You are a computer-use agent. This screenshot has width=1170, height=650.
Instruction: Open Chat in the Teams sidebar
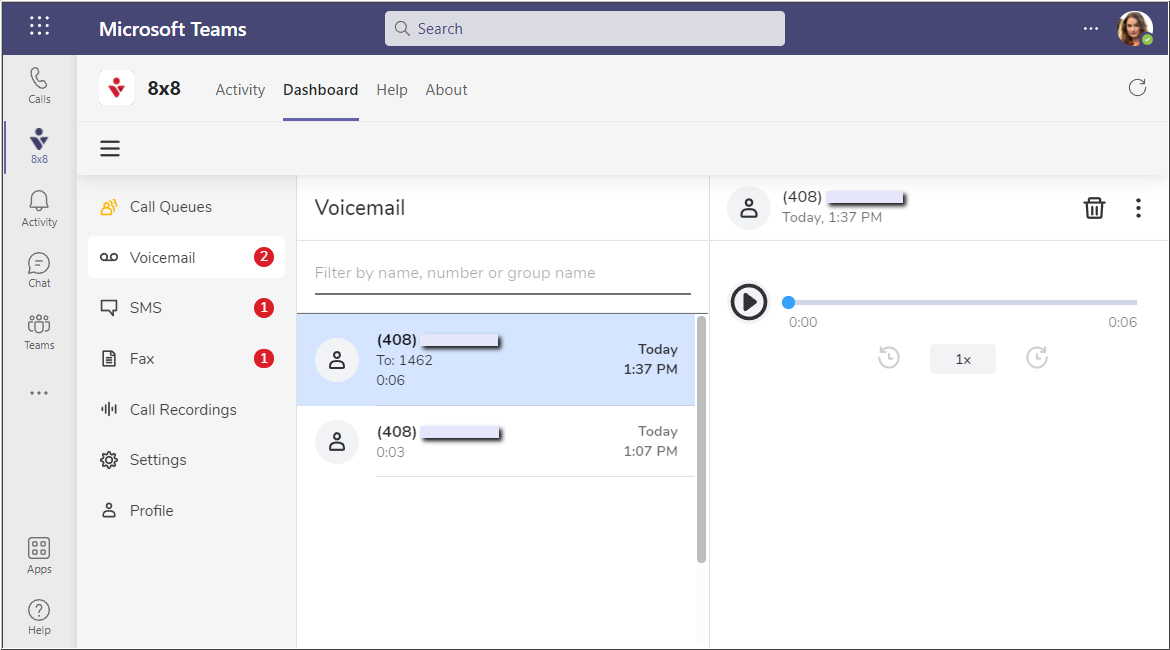point(39,270)
